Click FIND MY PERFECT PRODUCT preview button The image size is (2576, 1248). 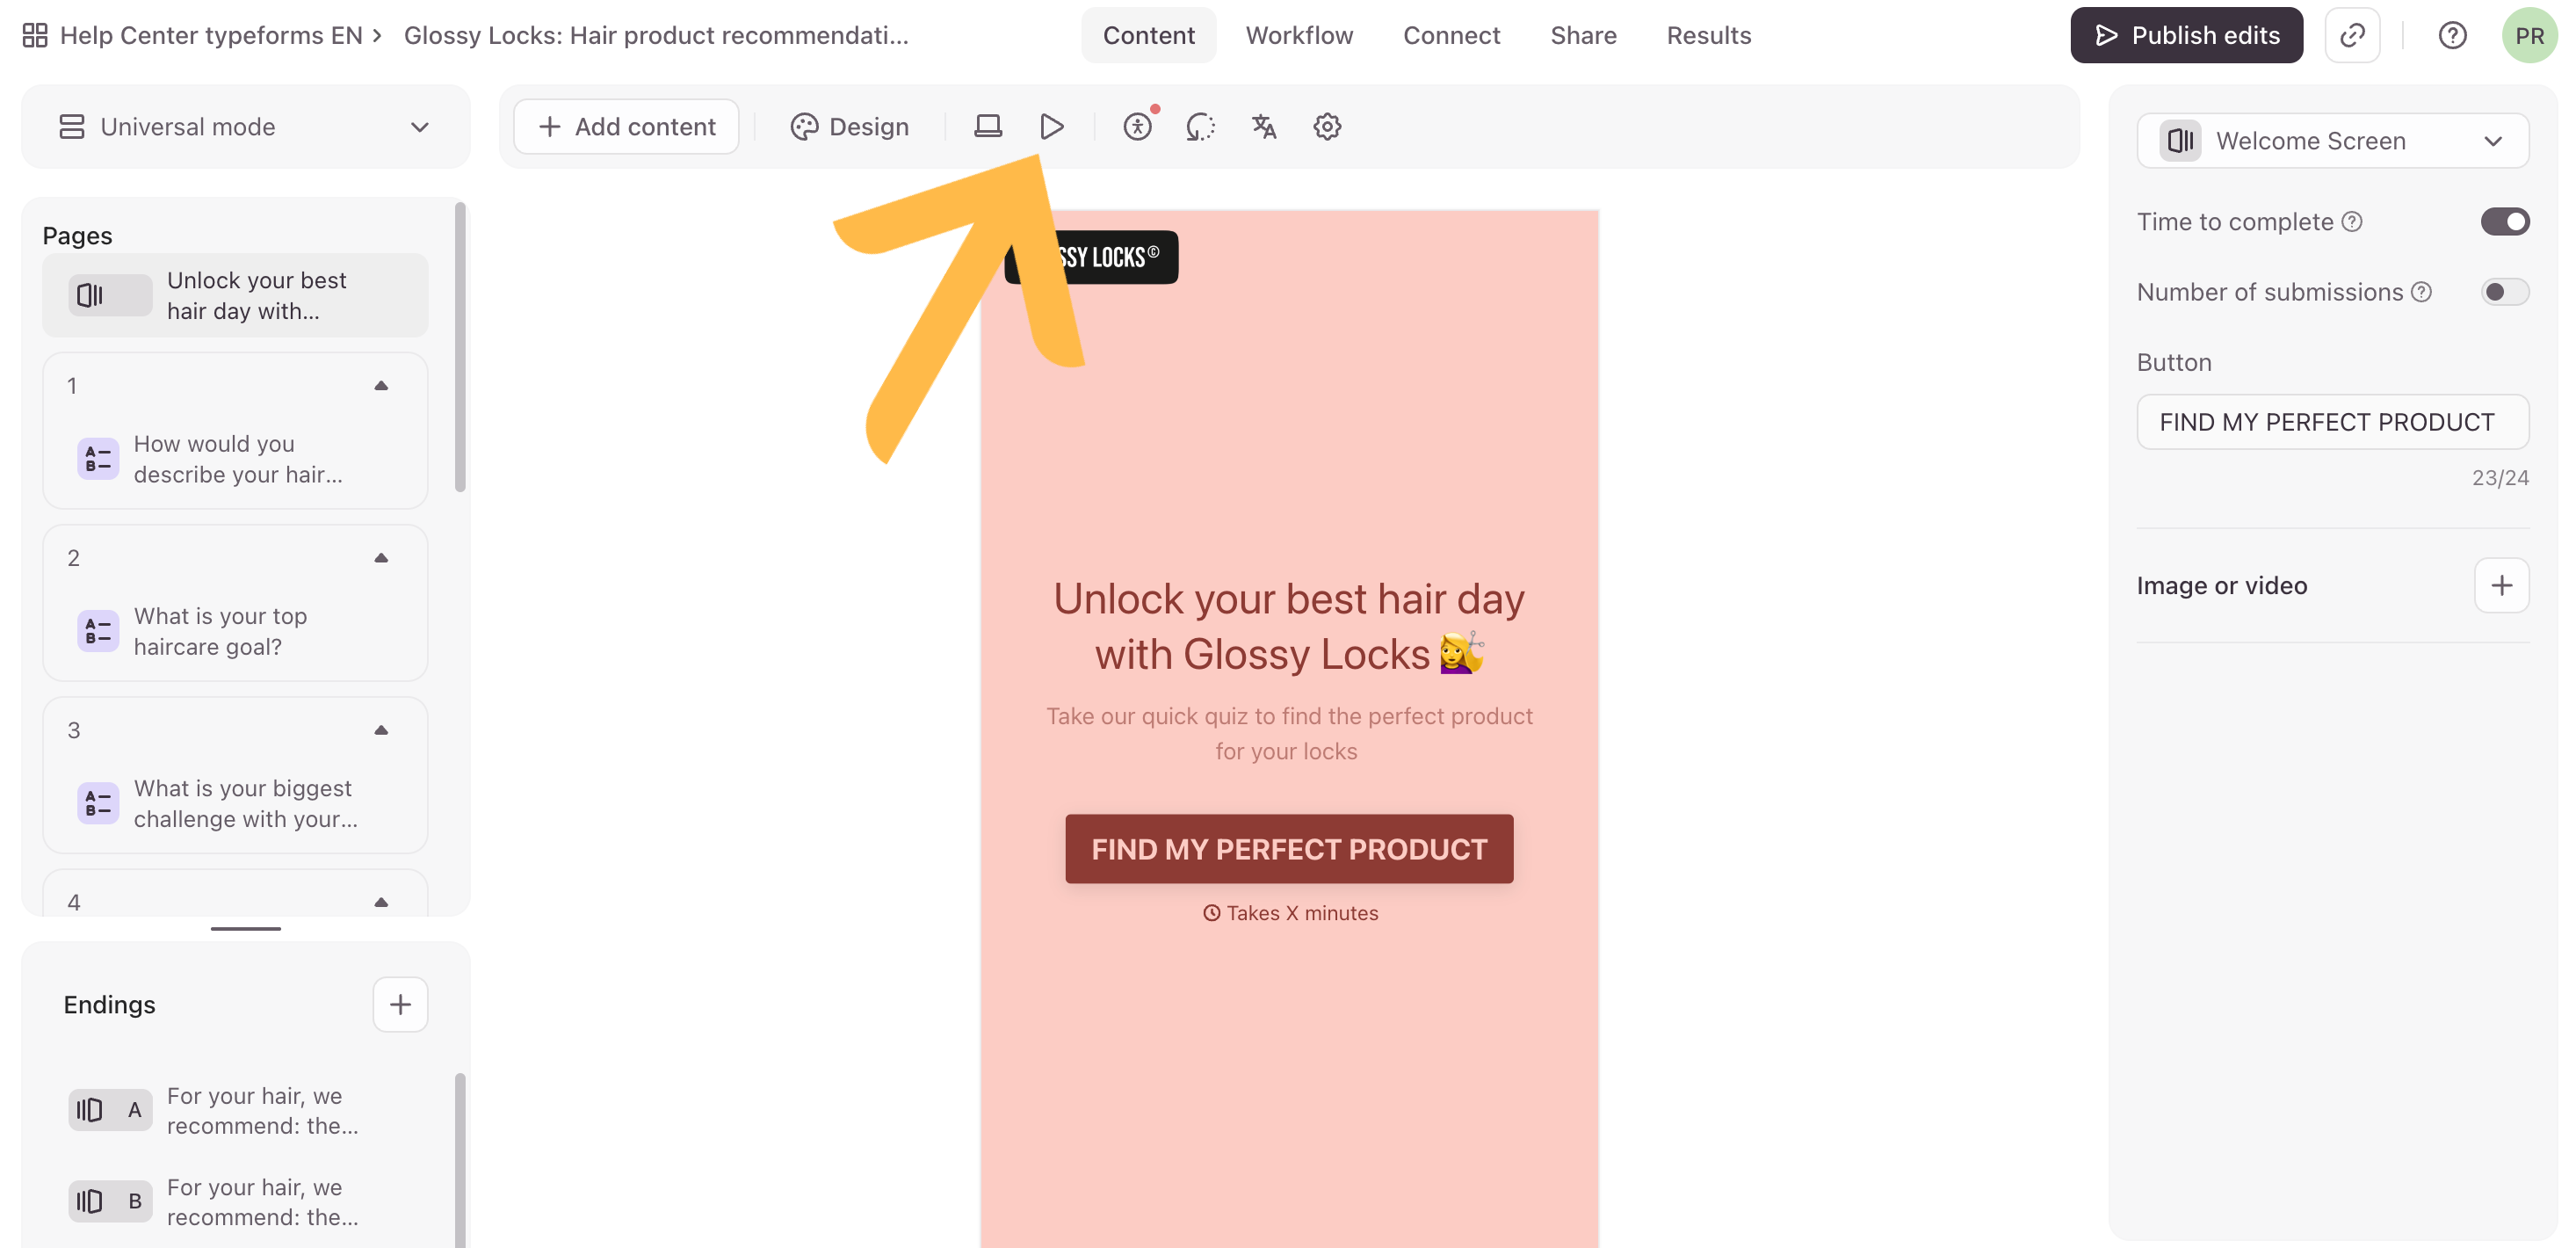[x=1288, y=848]
